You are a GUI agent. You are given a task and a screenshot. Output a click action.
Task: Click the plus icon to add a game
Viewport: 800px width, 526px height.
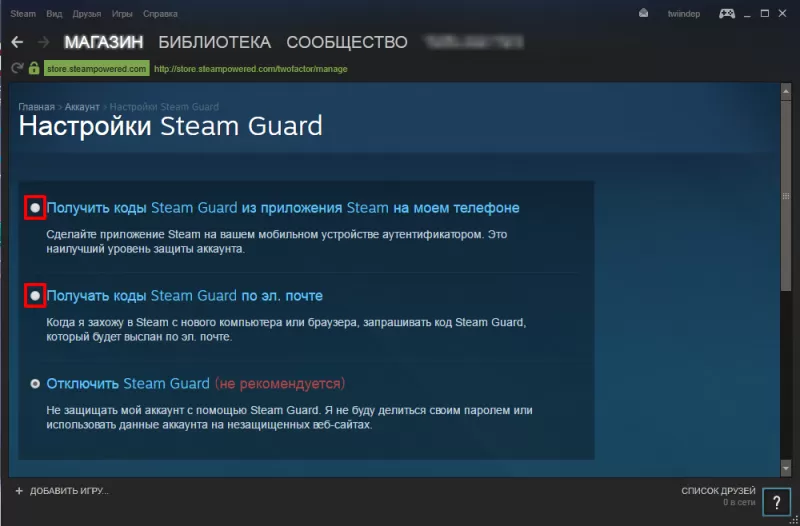click(x=19, y=491)
